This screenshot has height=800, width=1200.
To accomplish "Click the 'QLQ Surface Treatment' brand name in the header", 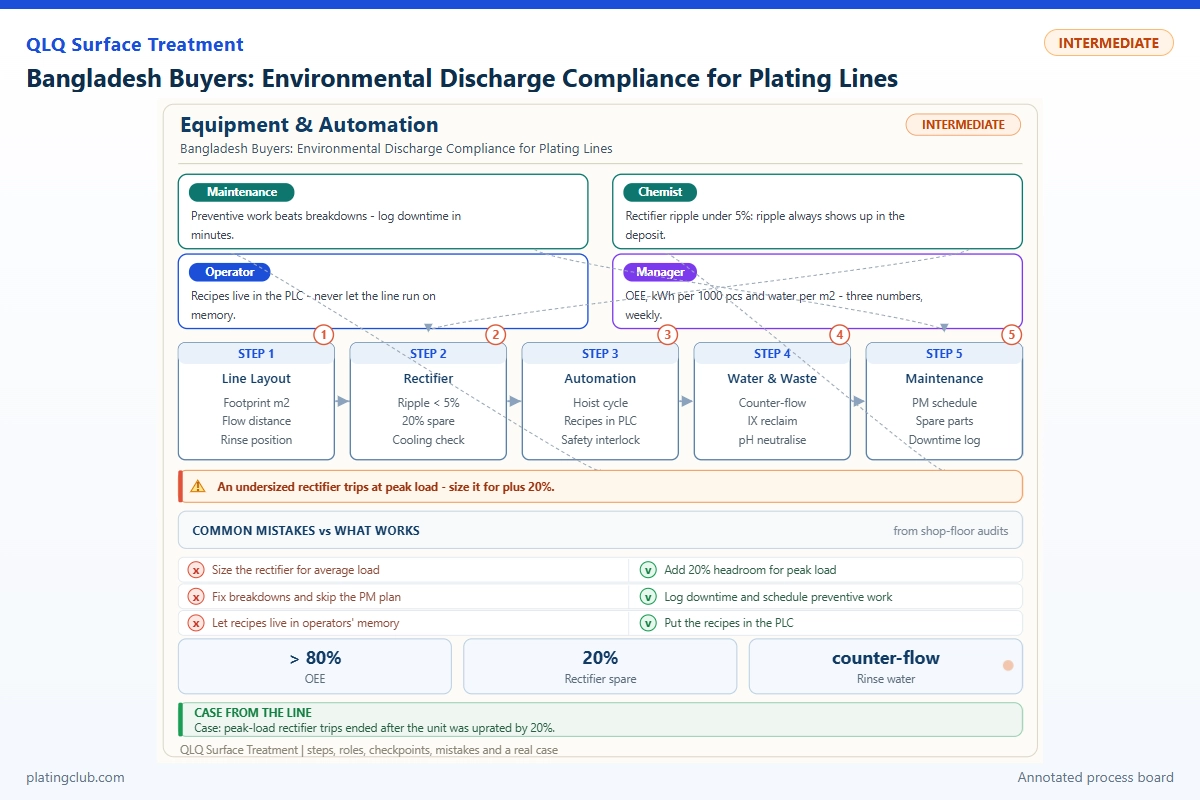I will click(135, 45).
